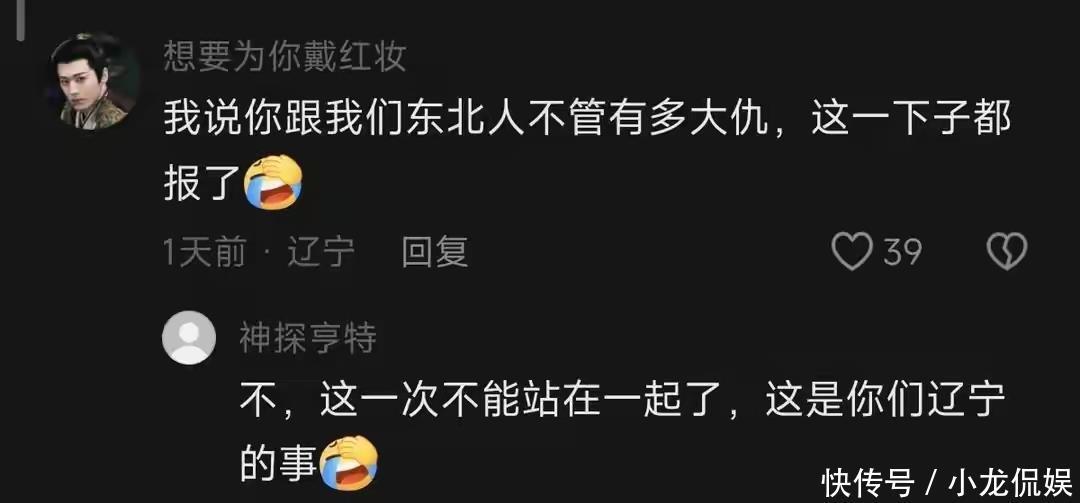Image resolution: width=1080 pixels, height=503 pixels.
Task: Click the 1天前 timestamp
Action: tap(205, 252)
